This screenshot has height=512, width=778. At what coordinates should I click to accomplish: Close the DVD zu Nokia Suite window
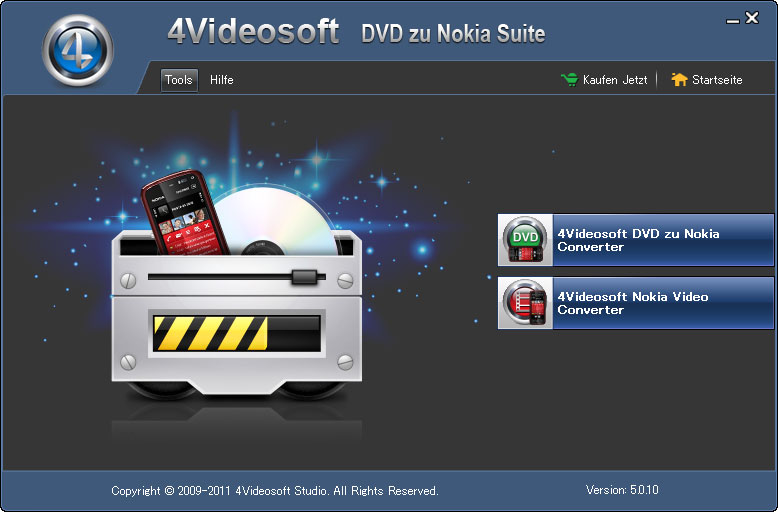752,18
